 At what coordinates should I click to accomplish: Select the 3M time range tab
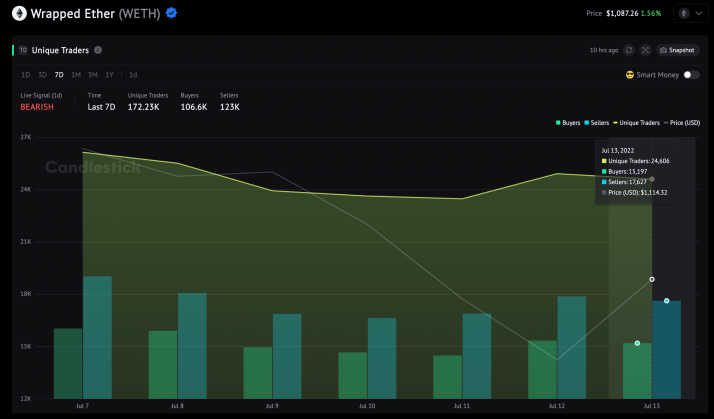point(92,75)
